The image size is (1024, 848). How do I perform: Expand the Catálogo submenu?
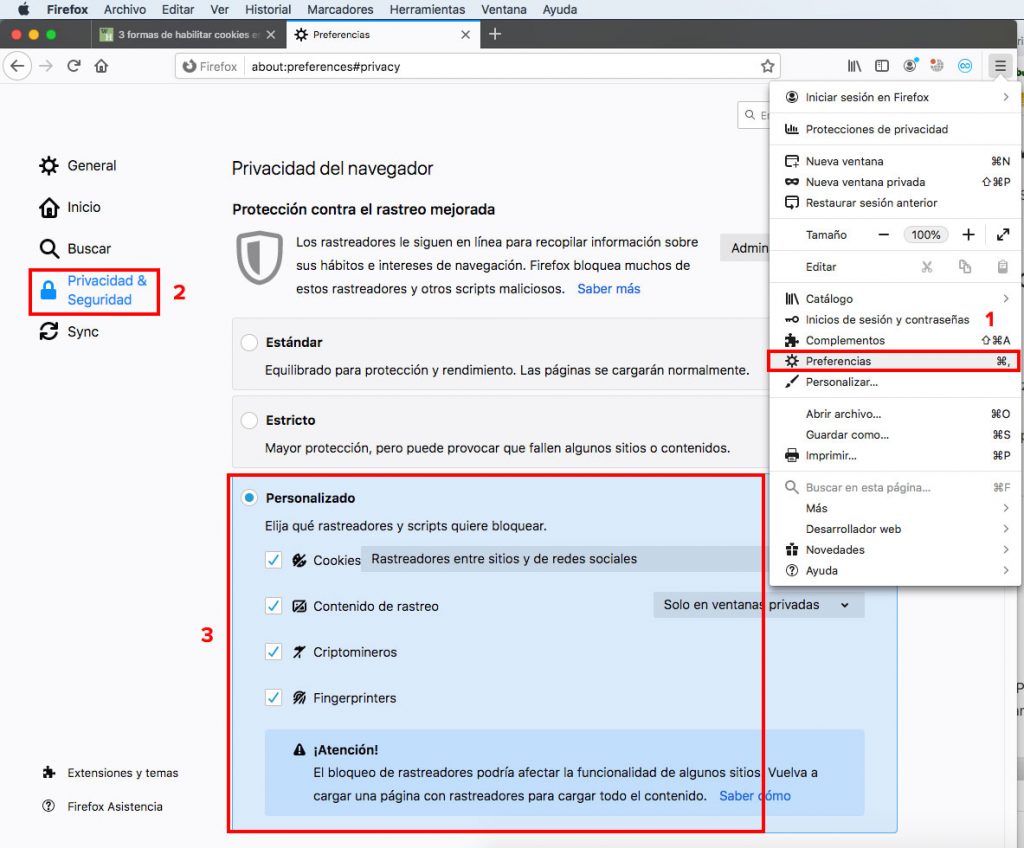[x=895, y=299]
